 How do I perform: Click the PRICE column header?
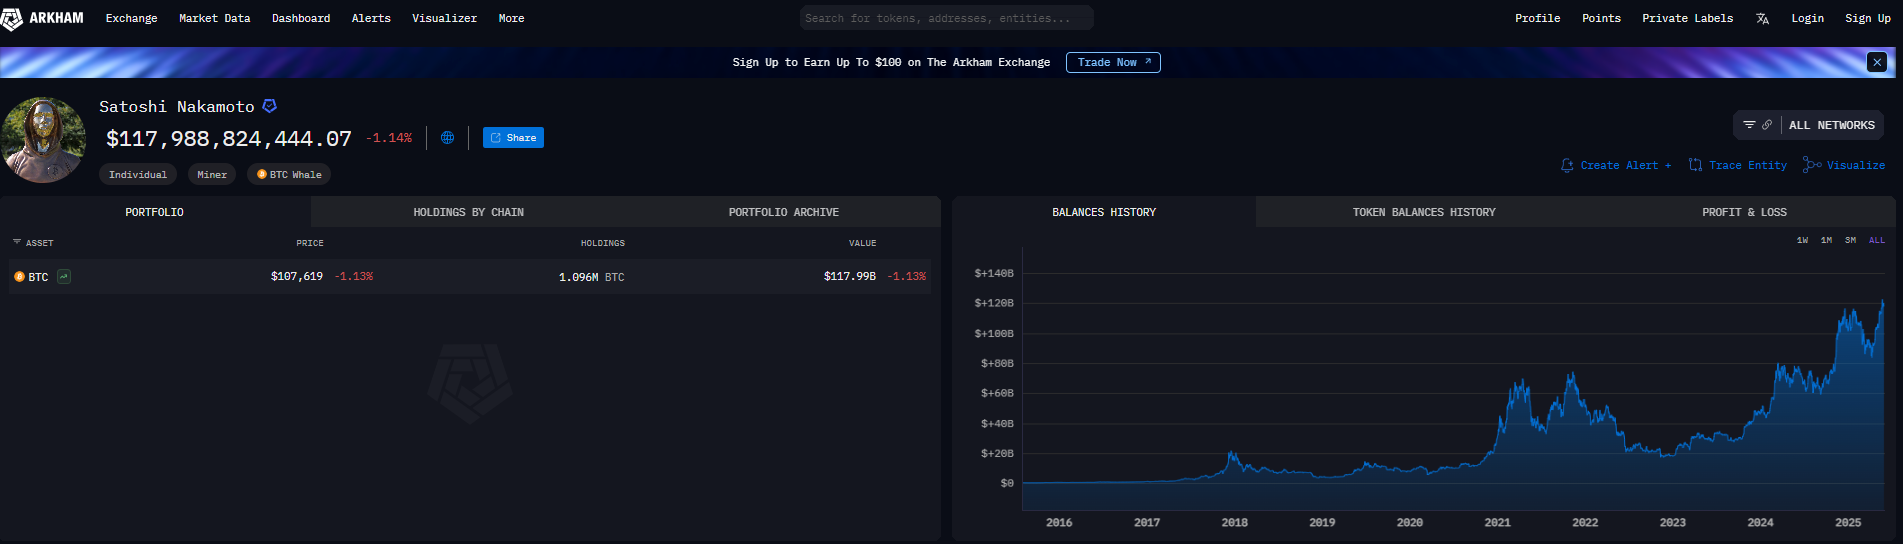pos(310,243)
